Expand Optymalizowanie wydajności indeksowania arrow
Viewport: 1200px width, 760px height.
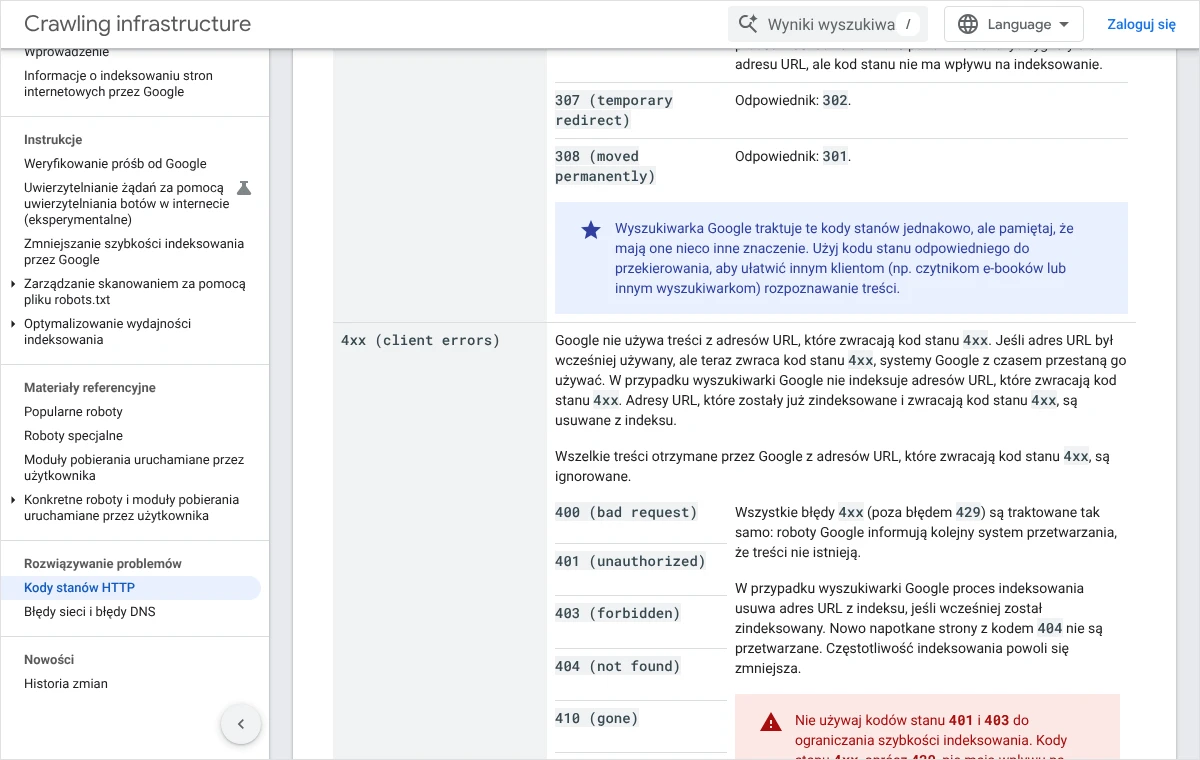[x=13, y=324]
